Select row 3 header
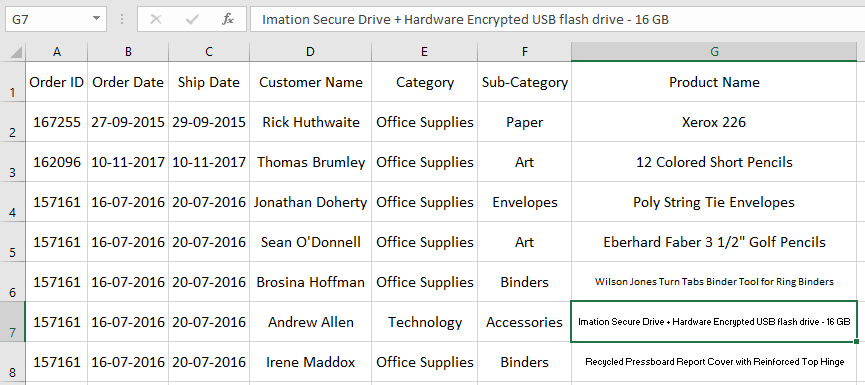Screen dimensions: 865x385 (13, 162)
